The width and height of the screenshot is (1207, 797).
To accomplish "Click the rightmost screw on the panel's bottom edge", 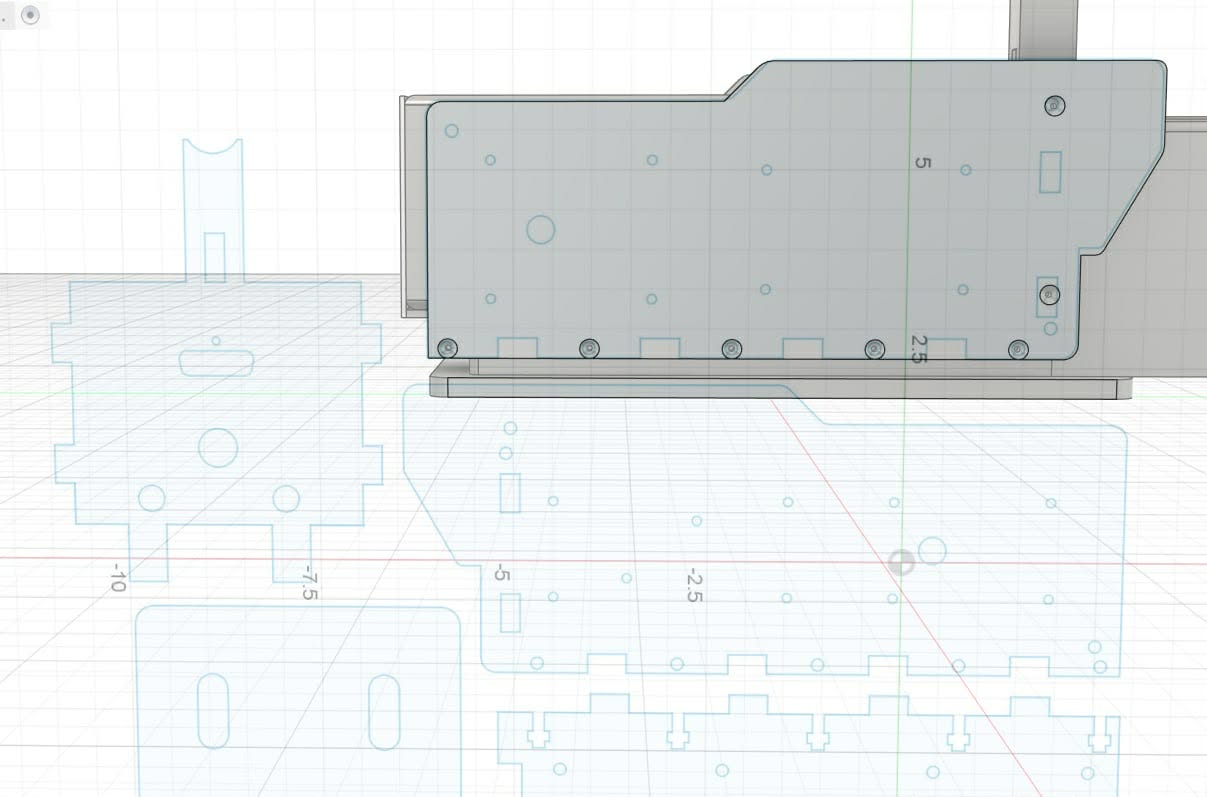I will click(1018, 349).
